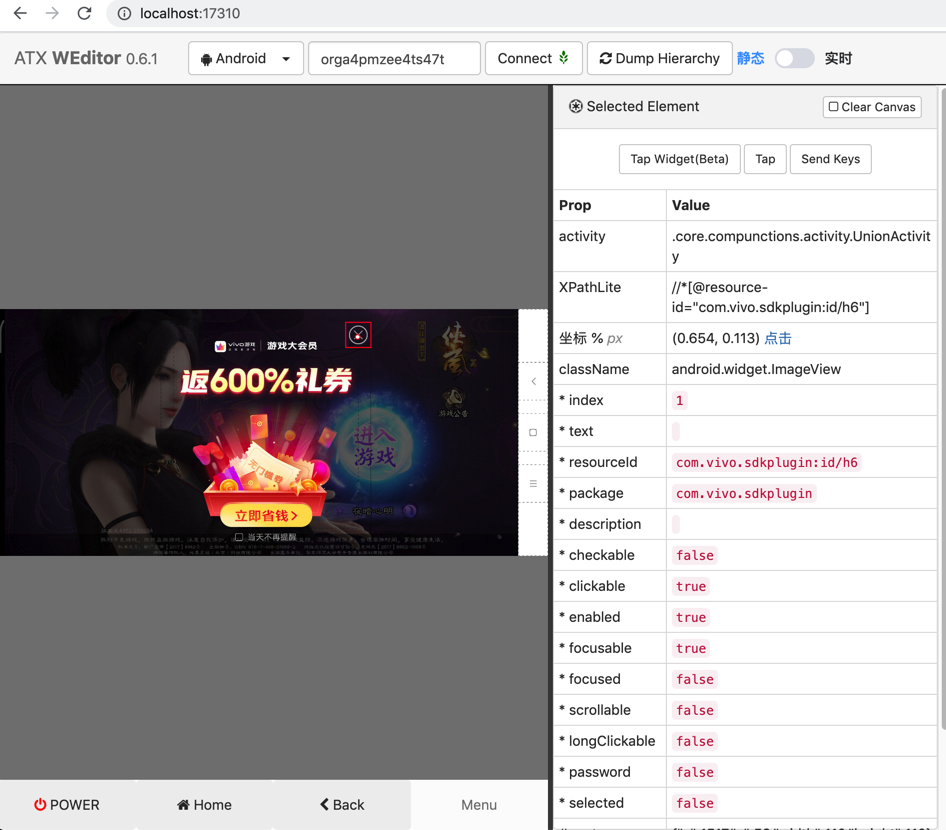Click the Connect button

coord(533,59)
